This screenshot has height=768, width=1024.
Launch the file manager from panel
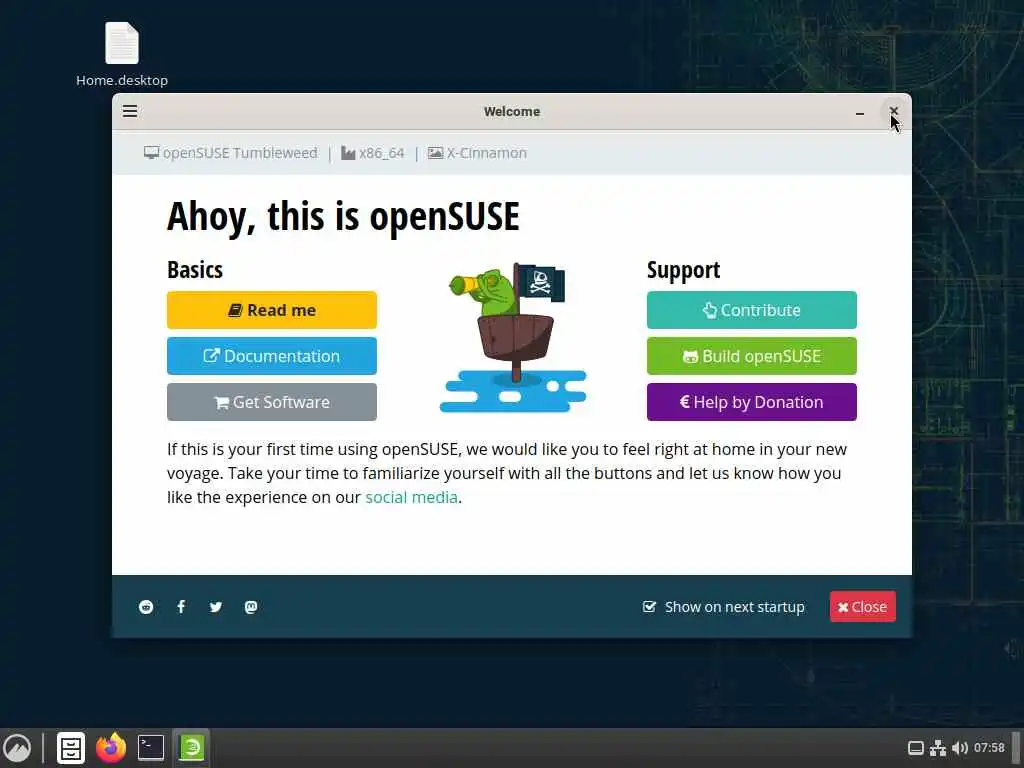[x=71, y=748]
